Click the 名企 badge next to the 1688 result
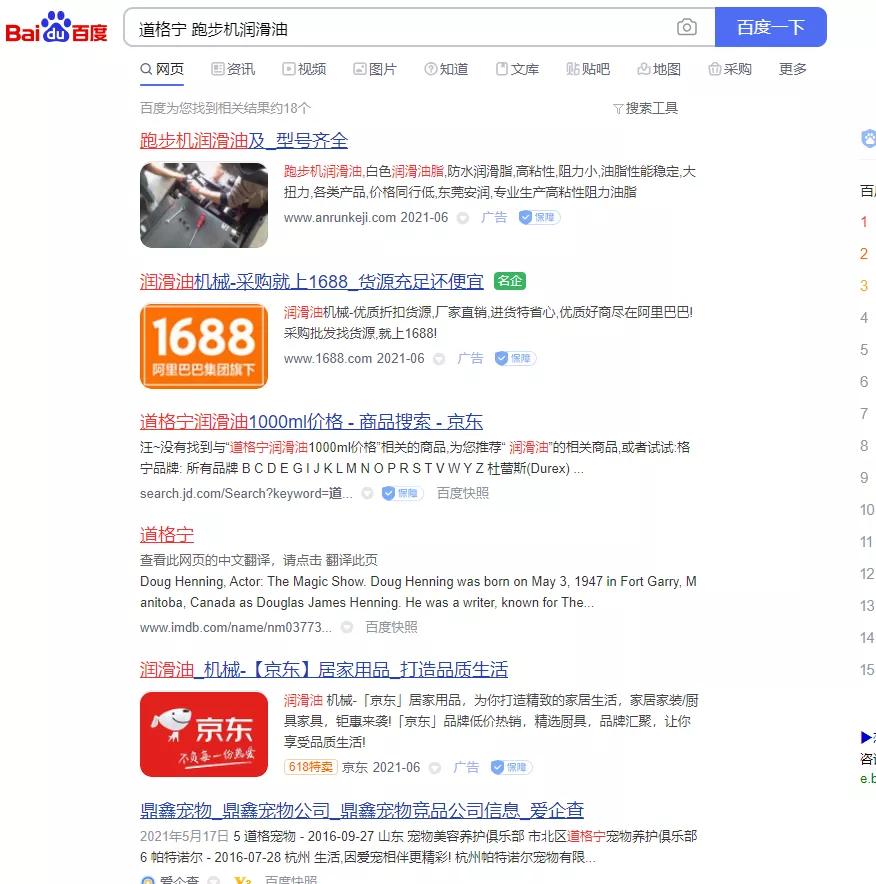876x884 pixels. tap(509, 281)
